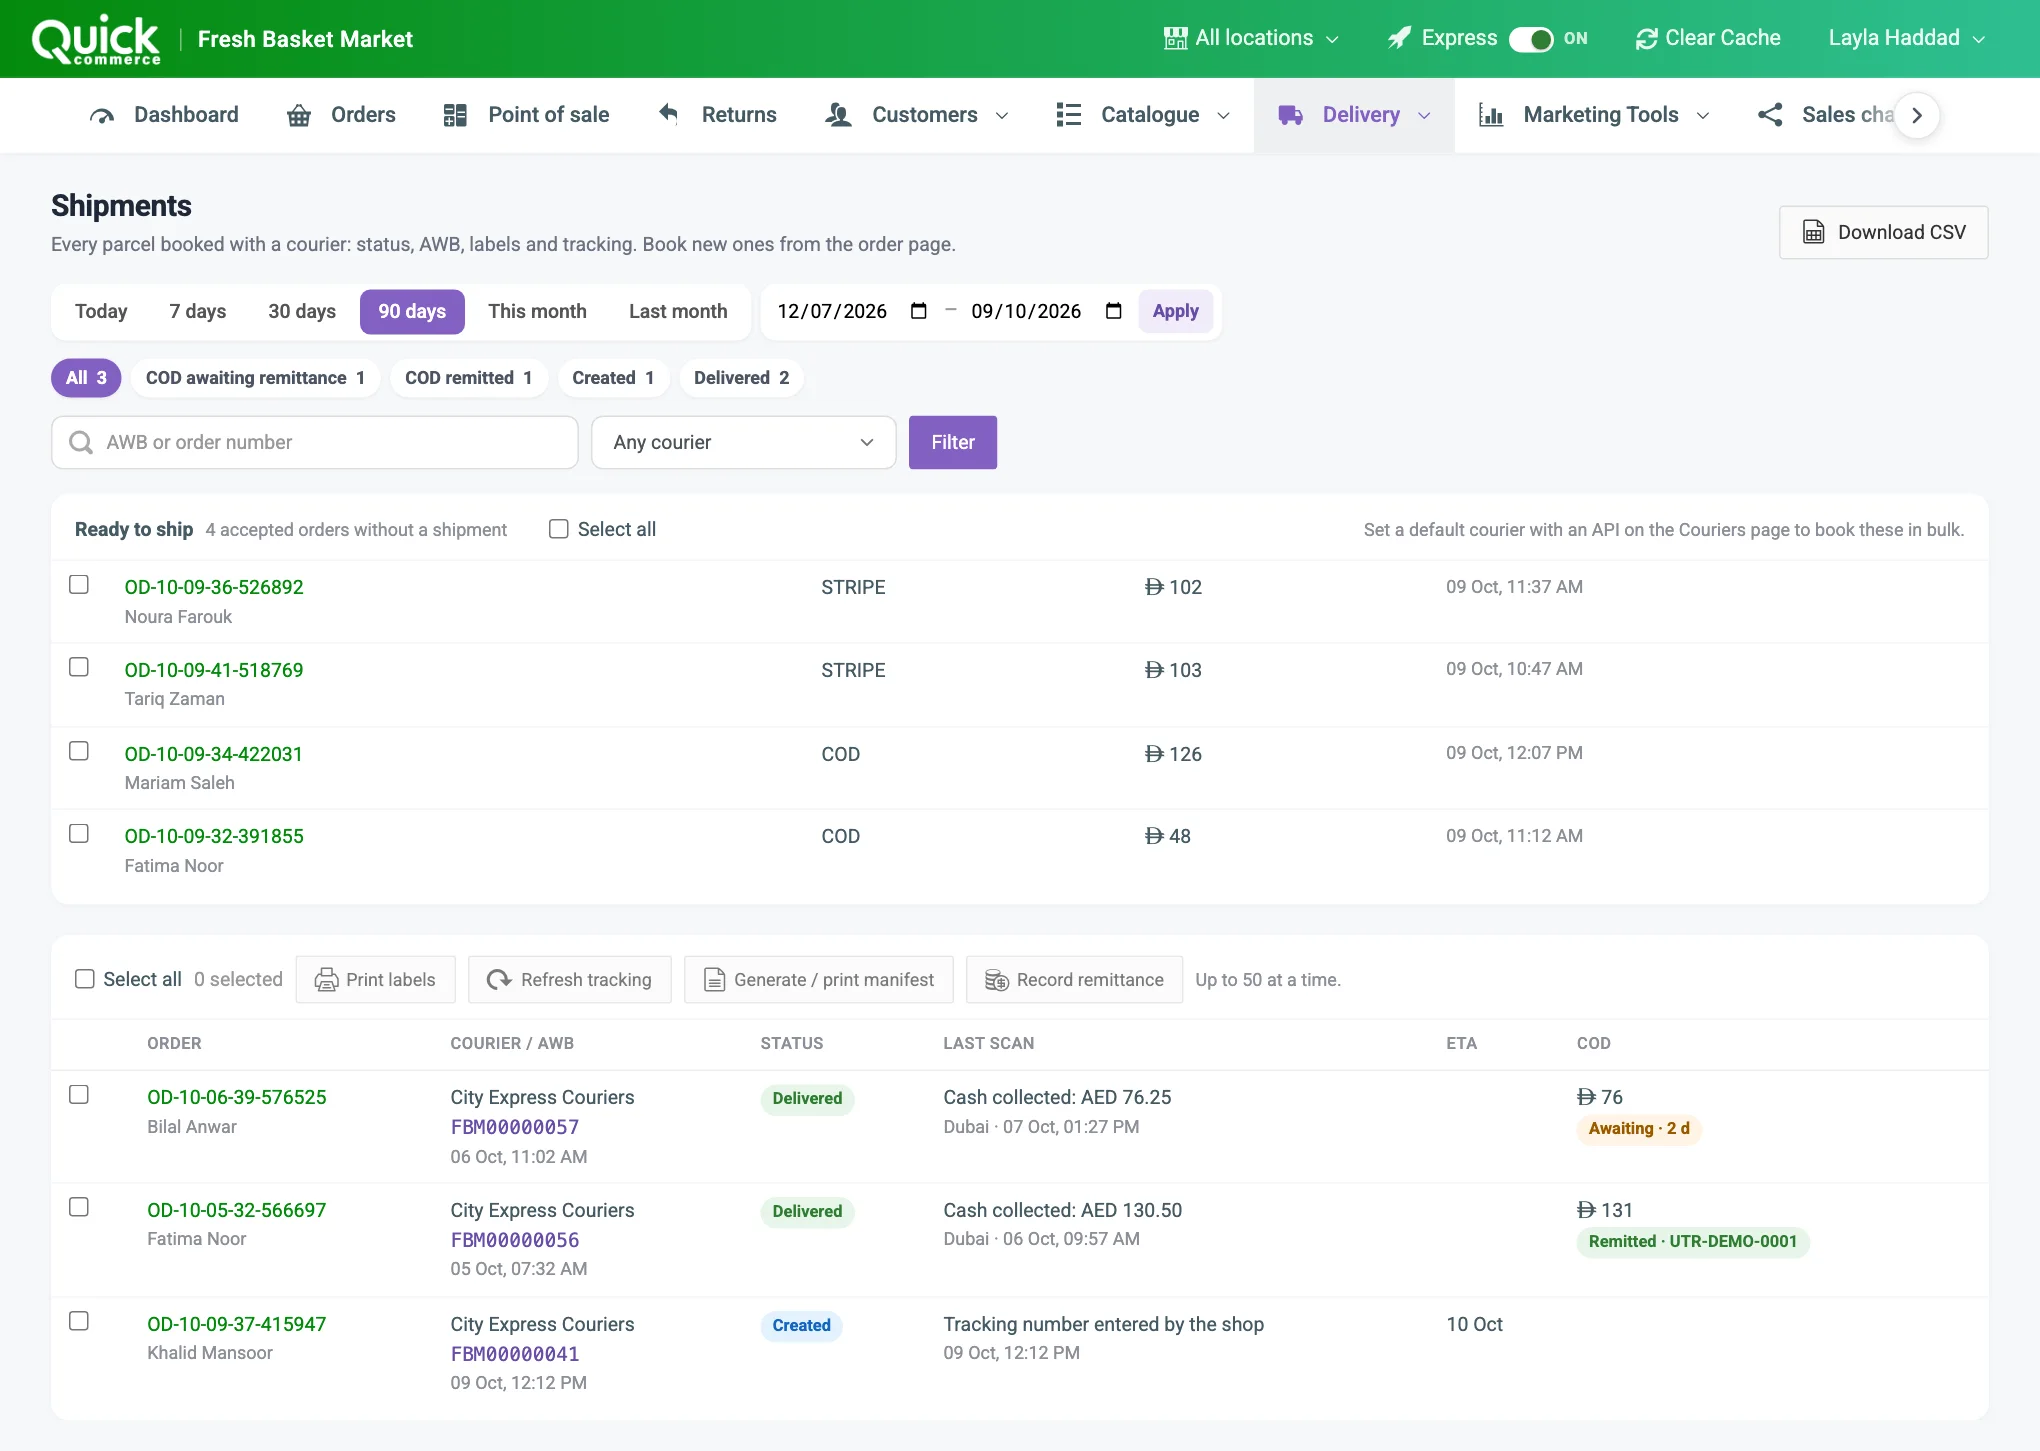Click the Print labels button
The image size is (2040, 1451).
[x=375, y=980]
